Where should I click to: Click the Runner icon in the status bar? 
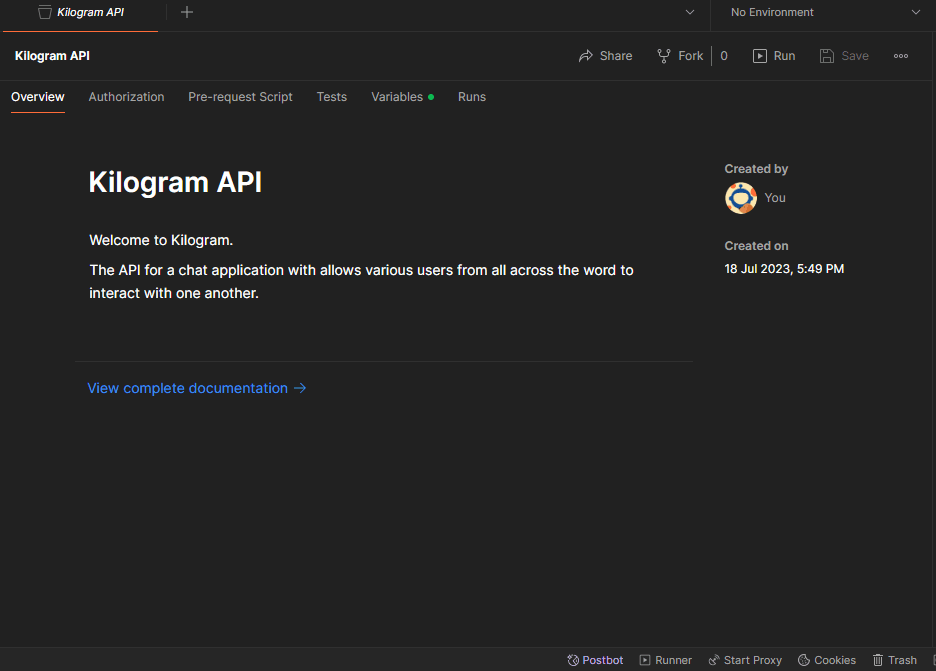click(645, 660)
